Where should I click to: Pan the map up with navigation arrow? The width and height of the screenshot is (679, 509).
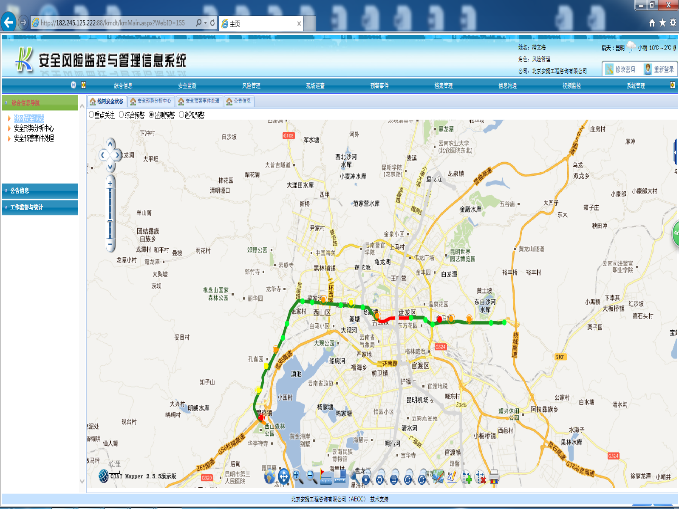[x=110, y=143]
